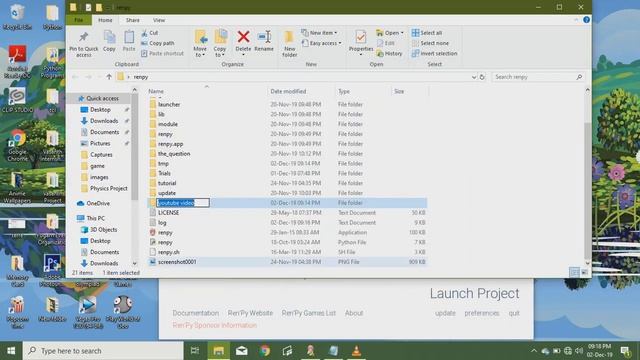Open VLC from the taskbar
640x360 pixels.
[356, 351]
